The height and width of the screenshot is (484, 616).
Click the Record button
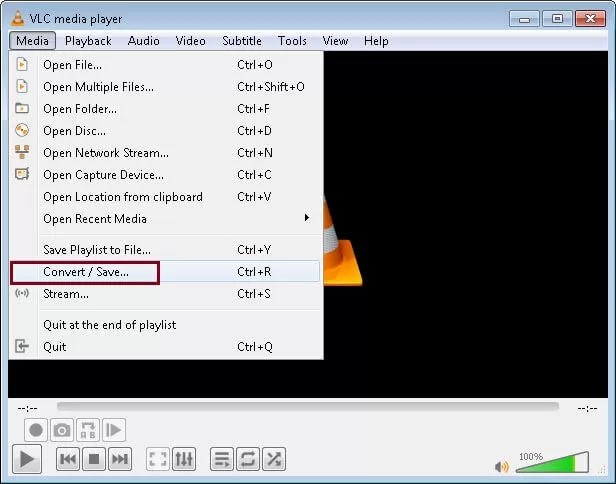pyautogui.click(x=36, y=430)
